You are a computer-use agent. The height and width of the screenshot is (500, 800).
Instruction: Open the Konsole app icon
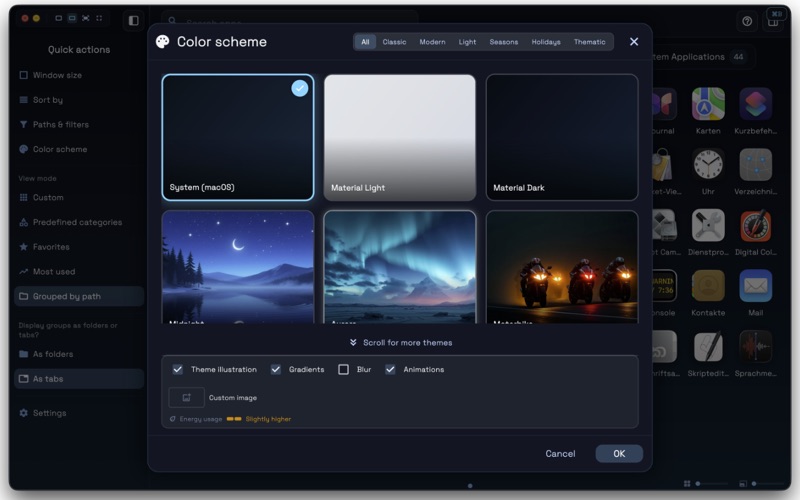point(664,286)
